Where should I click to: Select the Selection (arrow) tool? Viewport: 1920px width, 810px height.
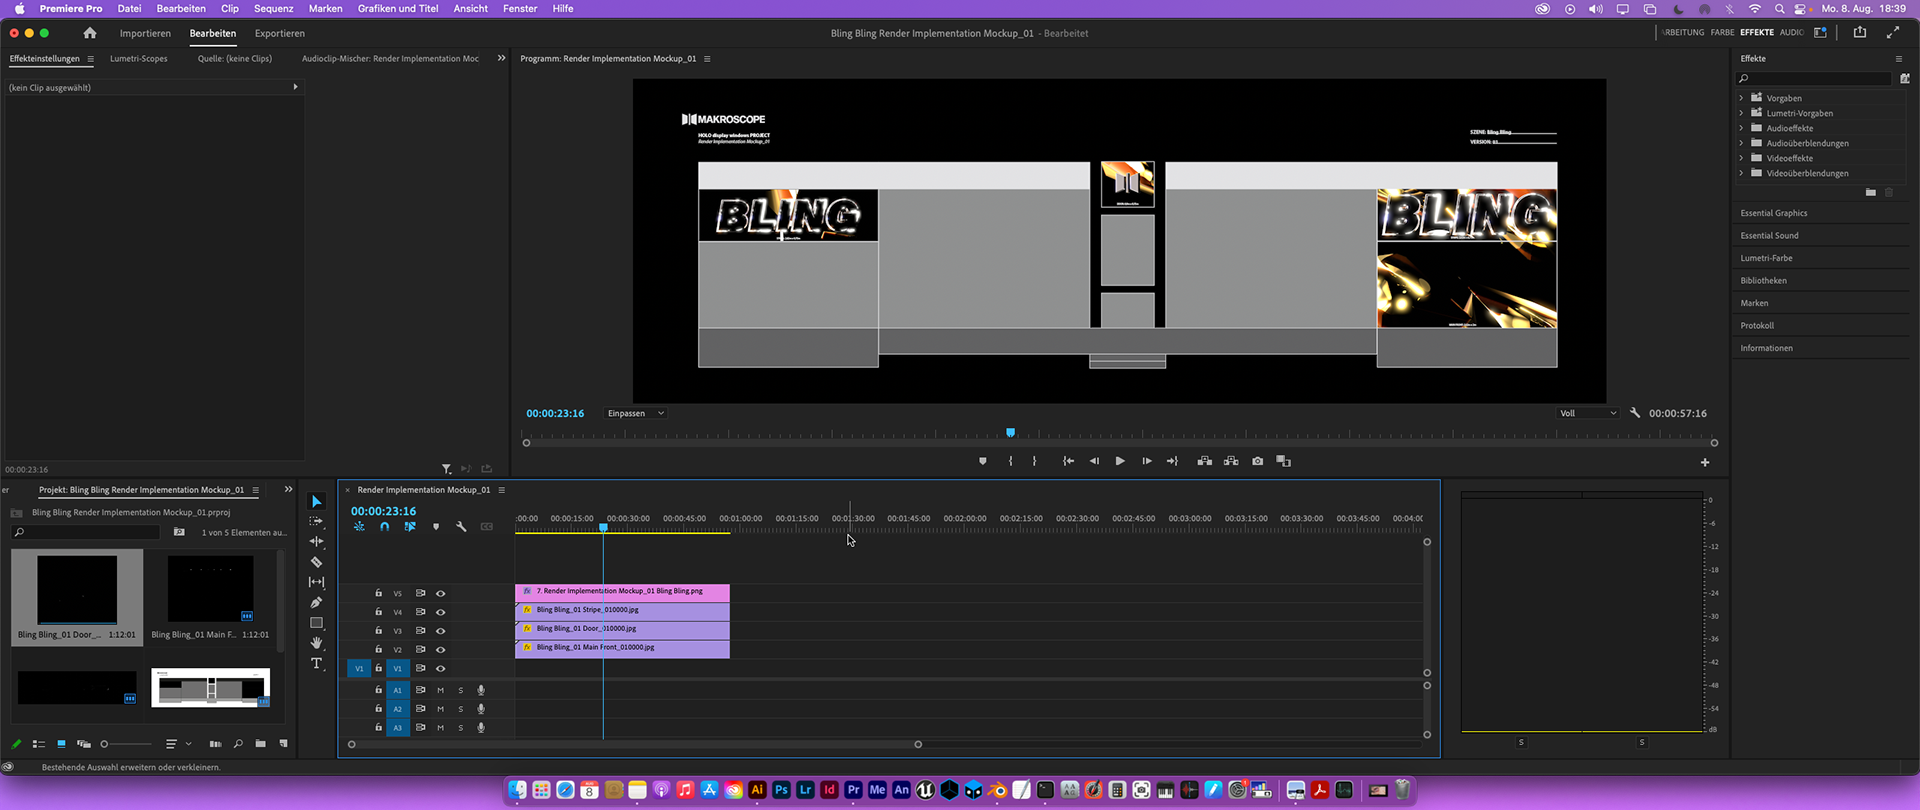pyautogui.click(x=317, y=502)
